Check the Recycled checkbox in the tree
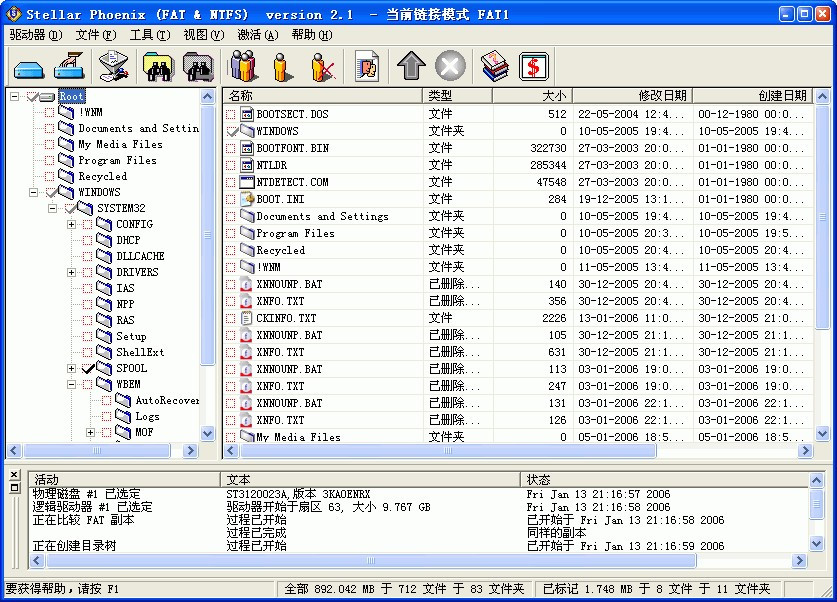The image size is (837, 602). 49,177
